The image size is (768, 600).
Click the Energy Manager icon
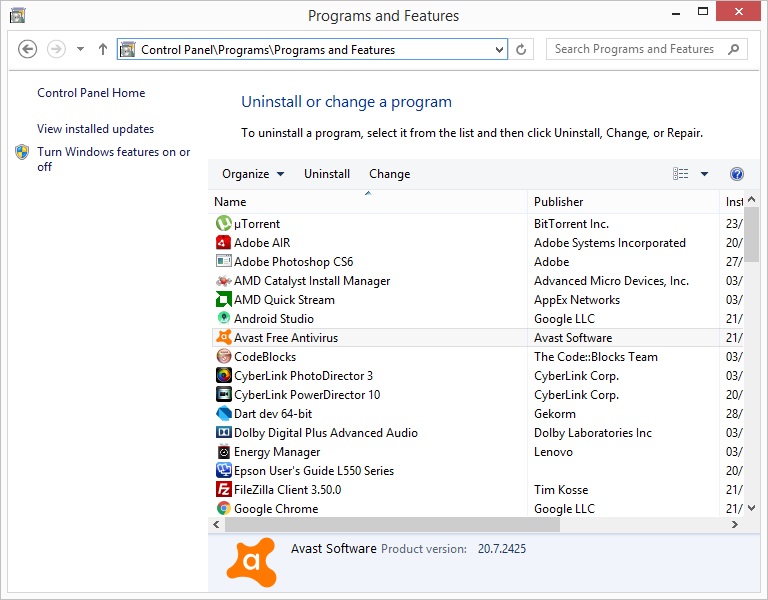pos(223,452)
